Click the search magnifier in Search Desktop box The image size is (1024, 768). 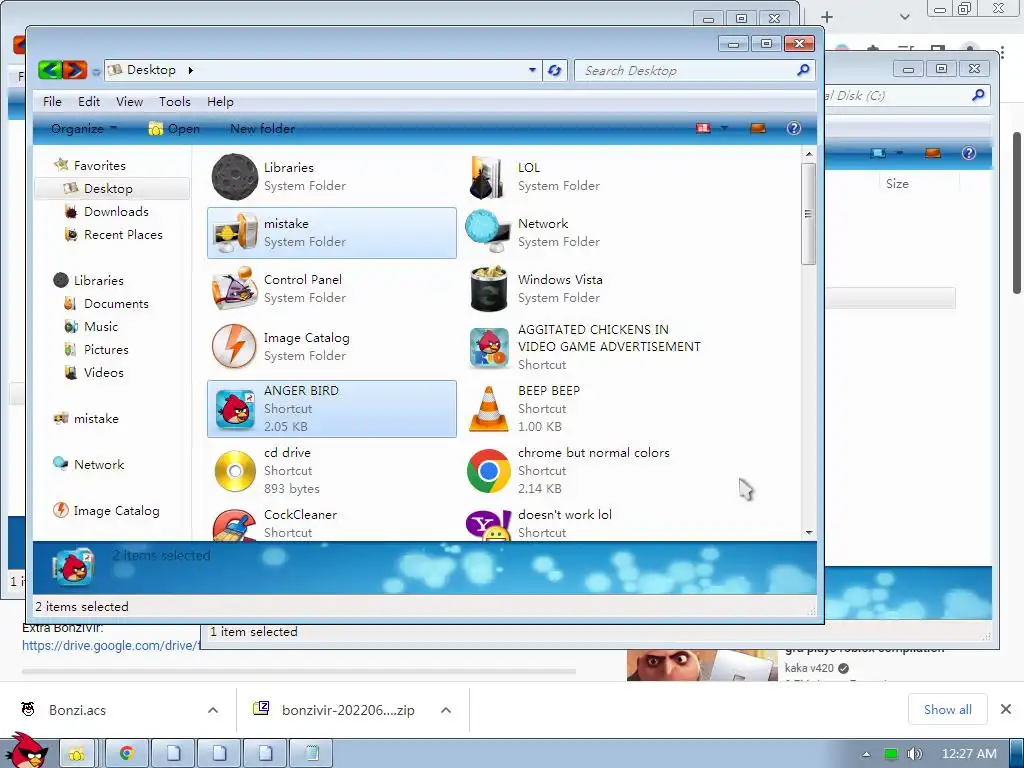pos(803,70)
